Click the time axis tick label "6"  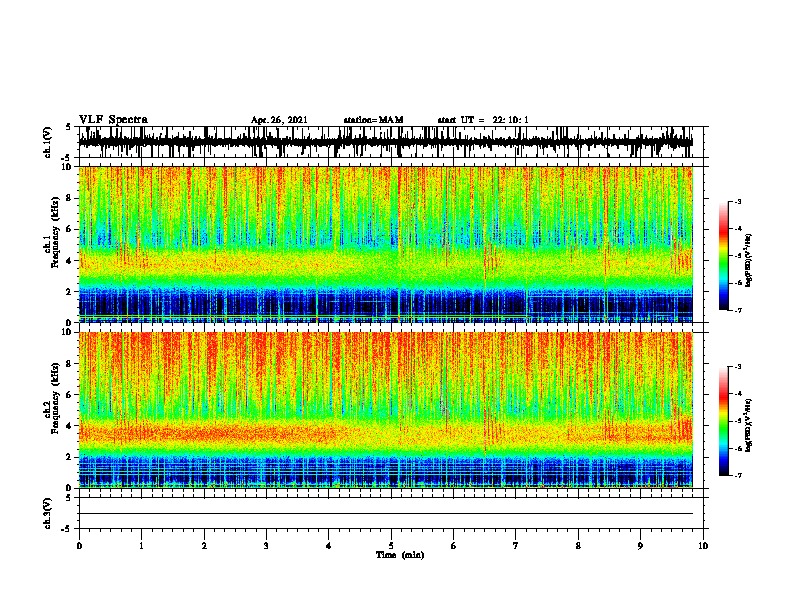tap(454, 546)
